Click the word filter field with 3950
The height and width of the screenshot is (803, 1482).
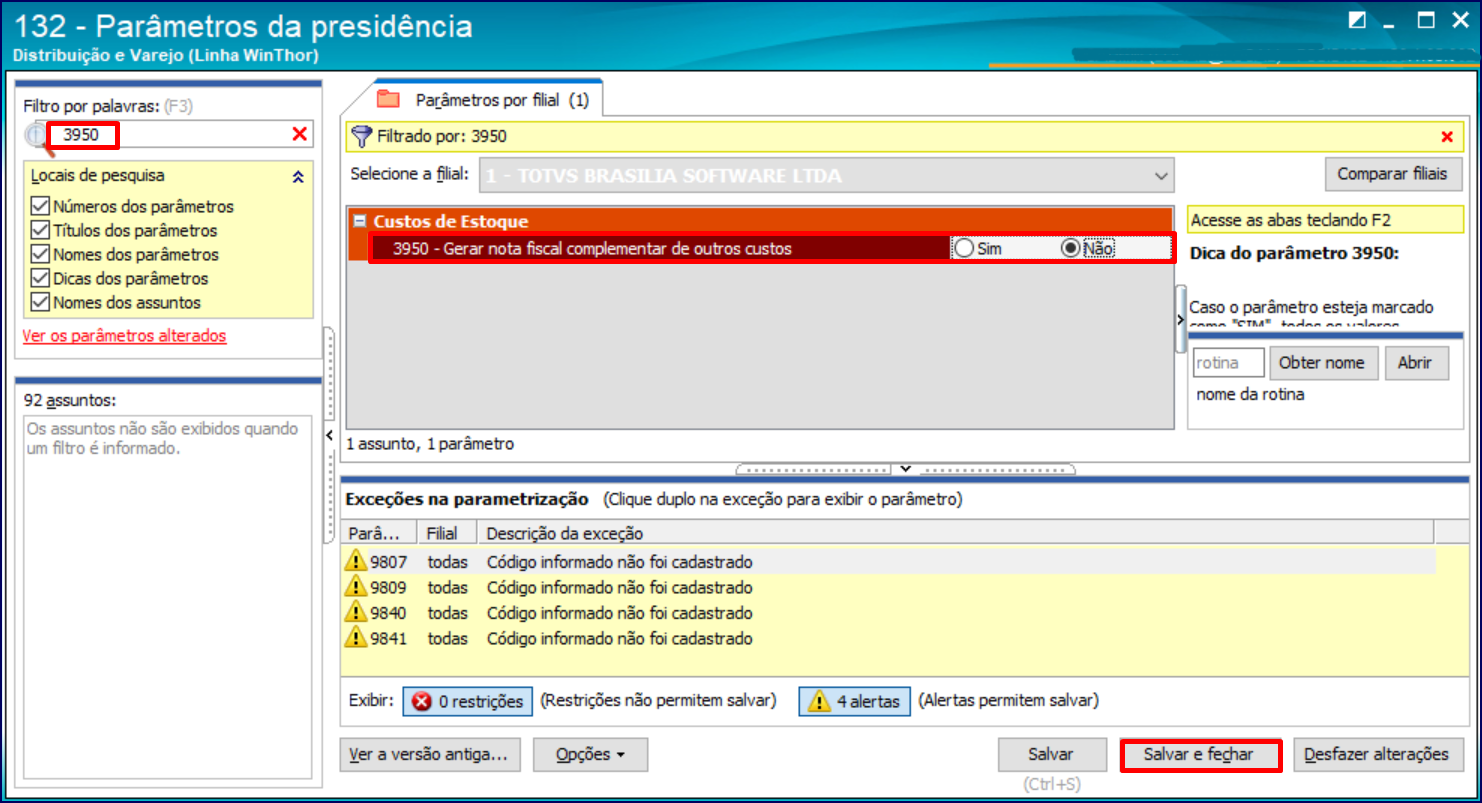[x=170, y=134]
